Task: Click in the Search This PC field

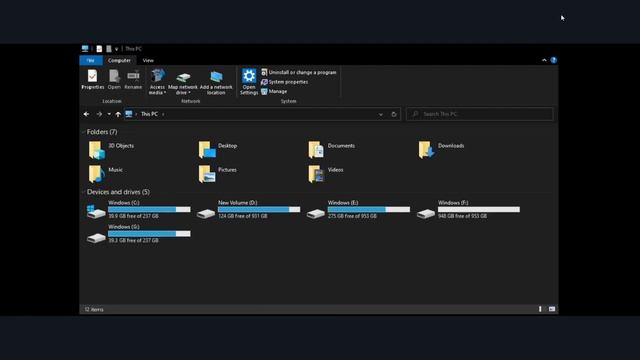Action: (480, 114)
